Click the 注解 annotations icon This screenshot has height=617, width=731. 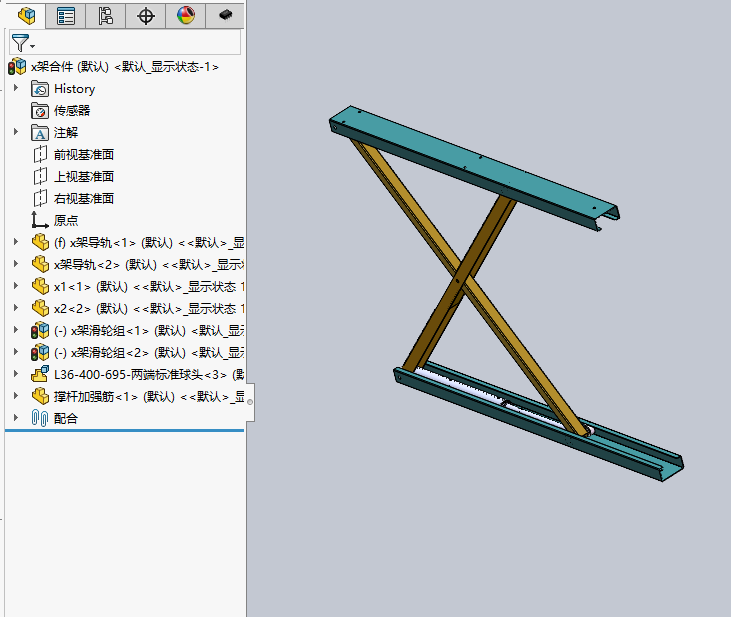pos(40,133)
